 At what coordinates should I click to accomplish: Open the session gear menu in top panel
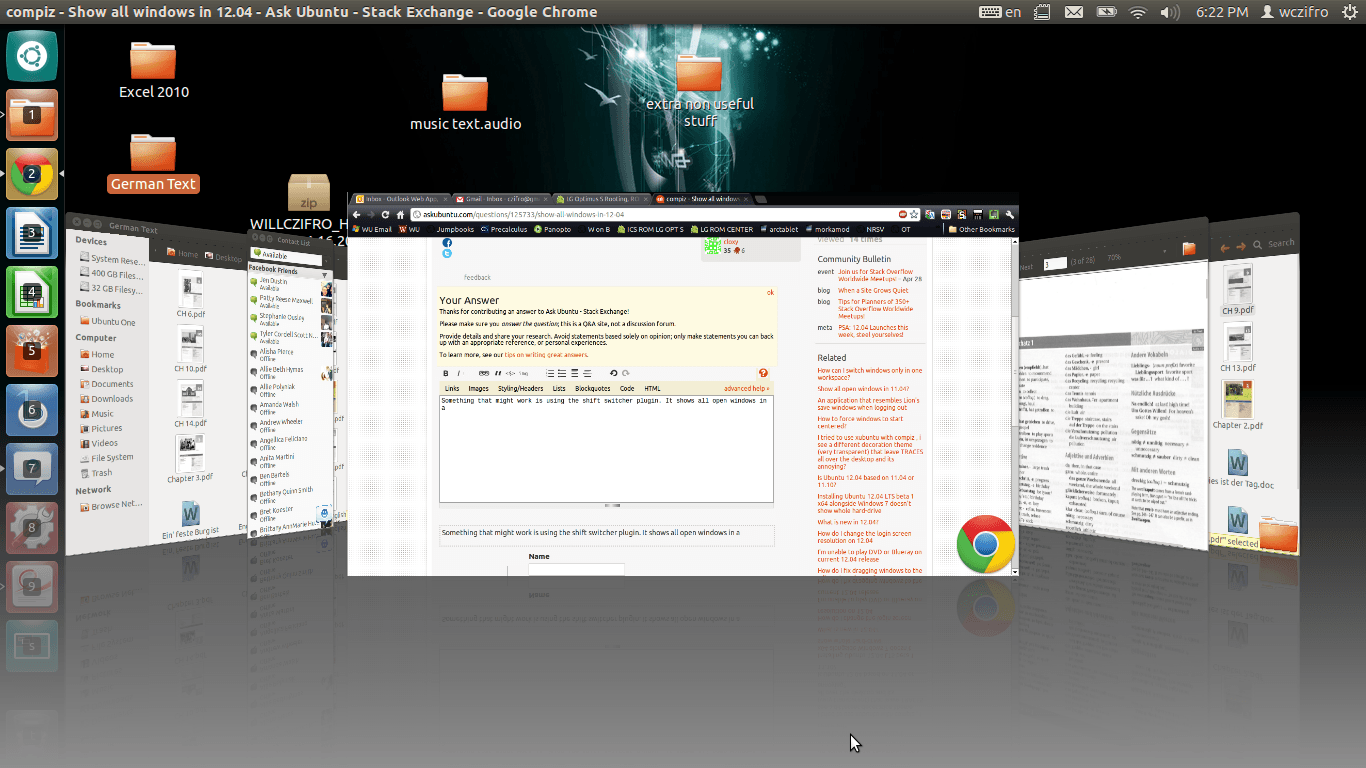click(1349, 12)
